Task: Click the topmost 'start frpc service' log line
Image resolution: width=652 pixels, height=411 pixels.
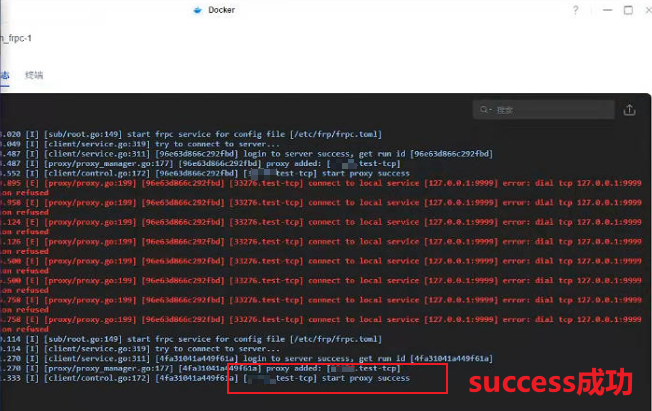Action: pyautogui.click(x=200, y=133)
